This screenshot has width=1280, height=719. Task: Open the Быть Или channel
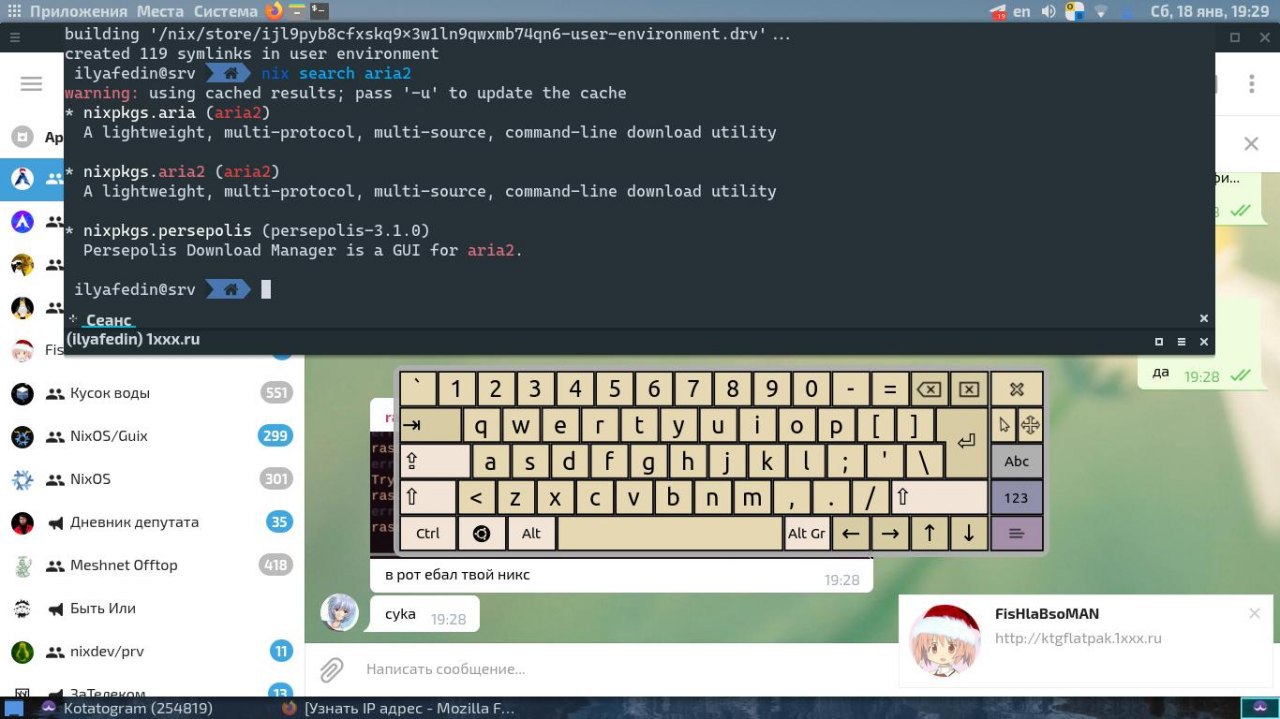tap(152, 608)
